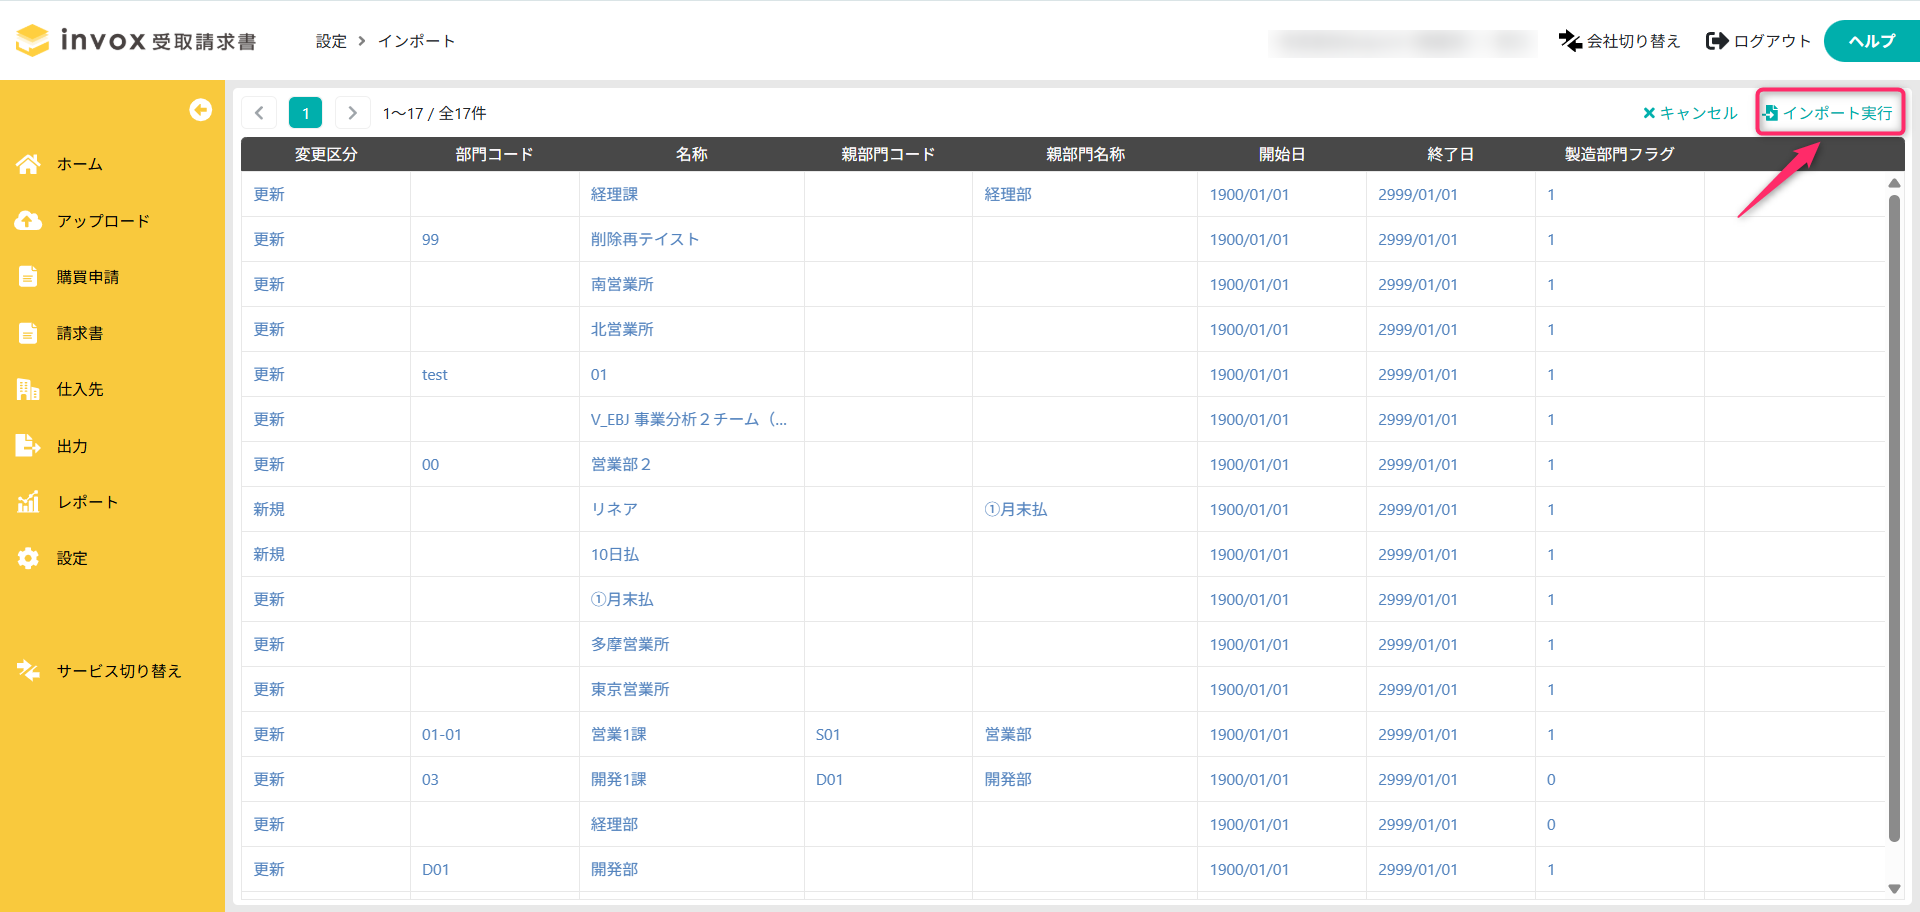Select page 1 button
The width and height of the screenshot is (1920, 912).
(x=305, y=113)
